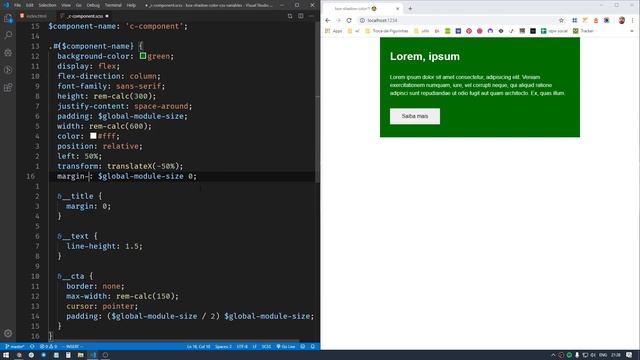The width and height of the screenshot is (640, 360).
Task: Click the feedback smiley in status bar
Action: [302, 347]
